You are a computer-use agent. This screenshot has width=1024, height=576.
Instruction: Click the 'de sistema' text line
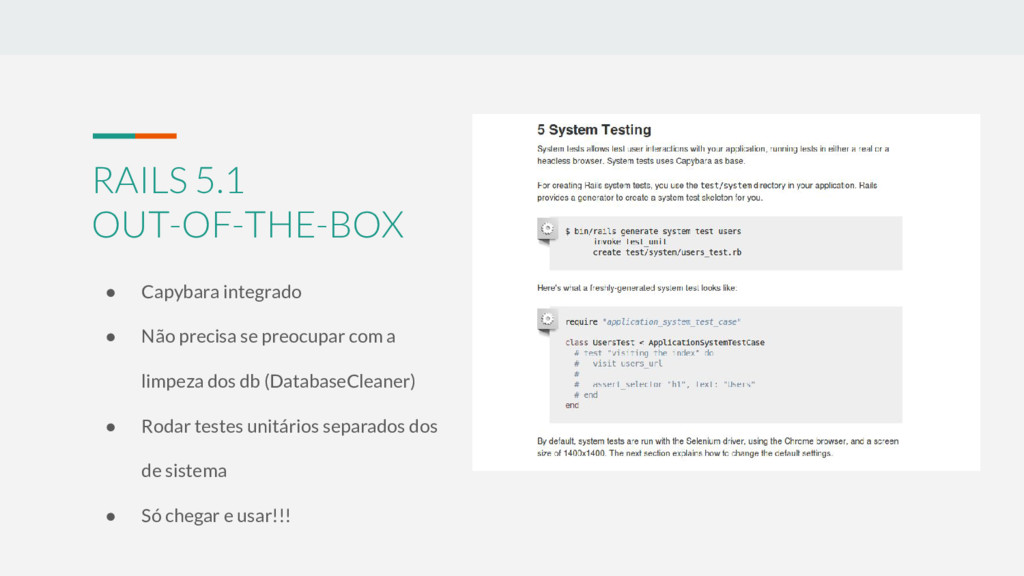(x=184, y=471)
